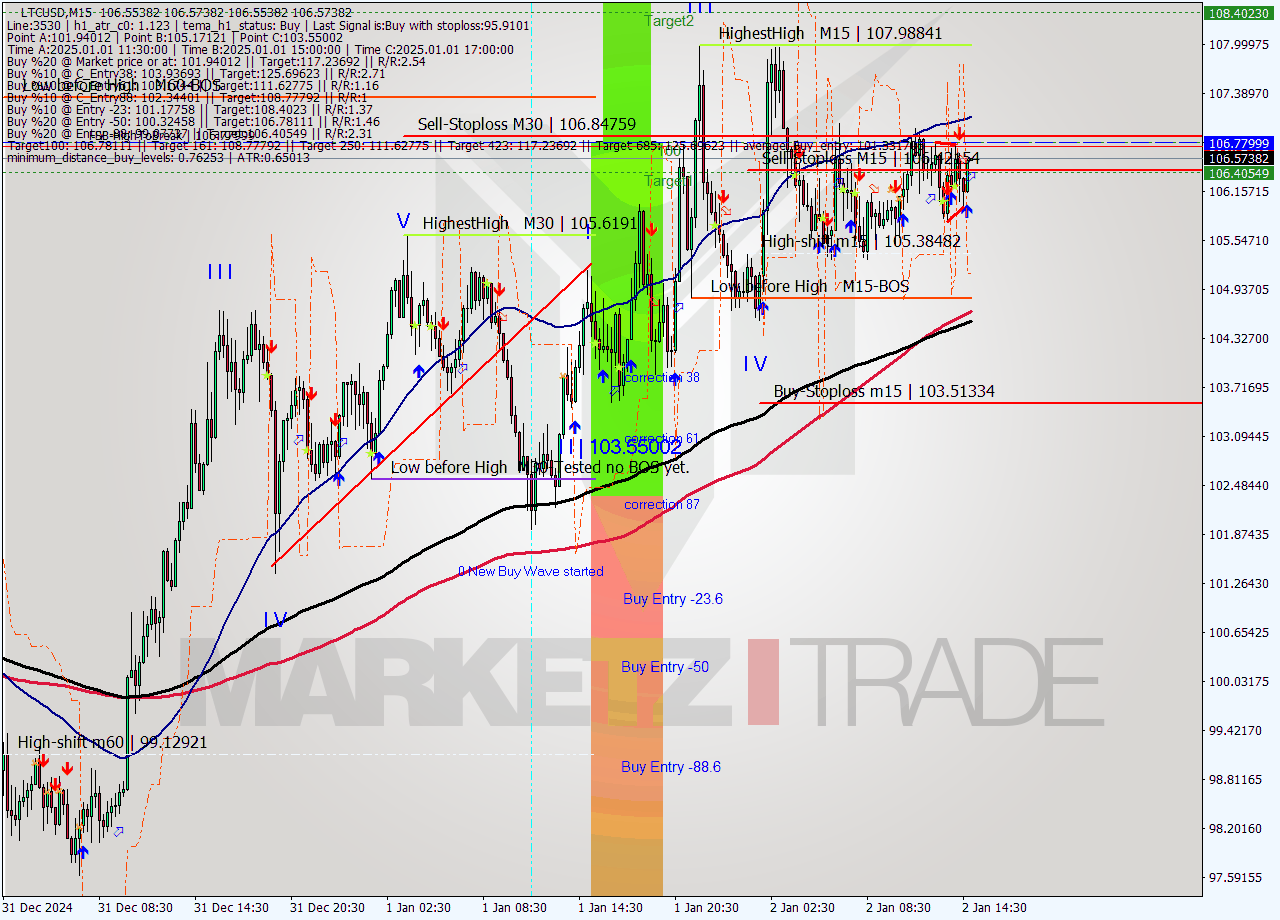Click the blue 106.77999 price tag
This screenshot has height=920, width=1280.
(1238, 144)
